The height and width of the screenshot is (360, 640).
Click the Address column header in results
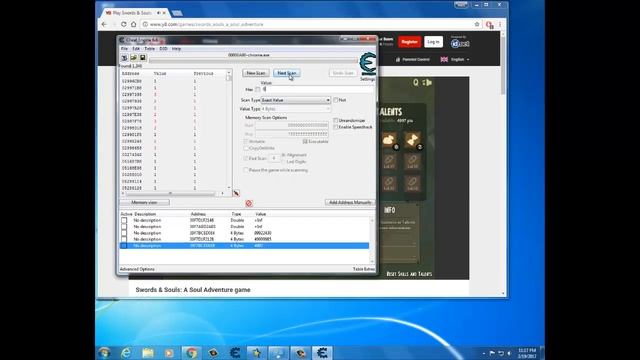[131, 73]
